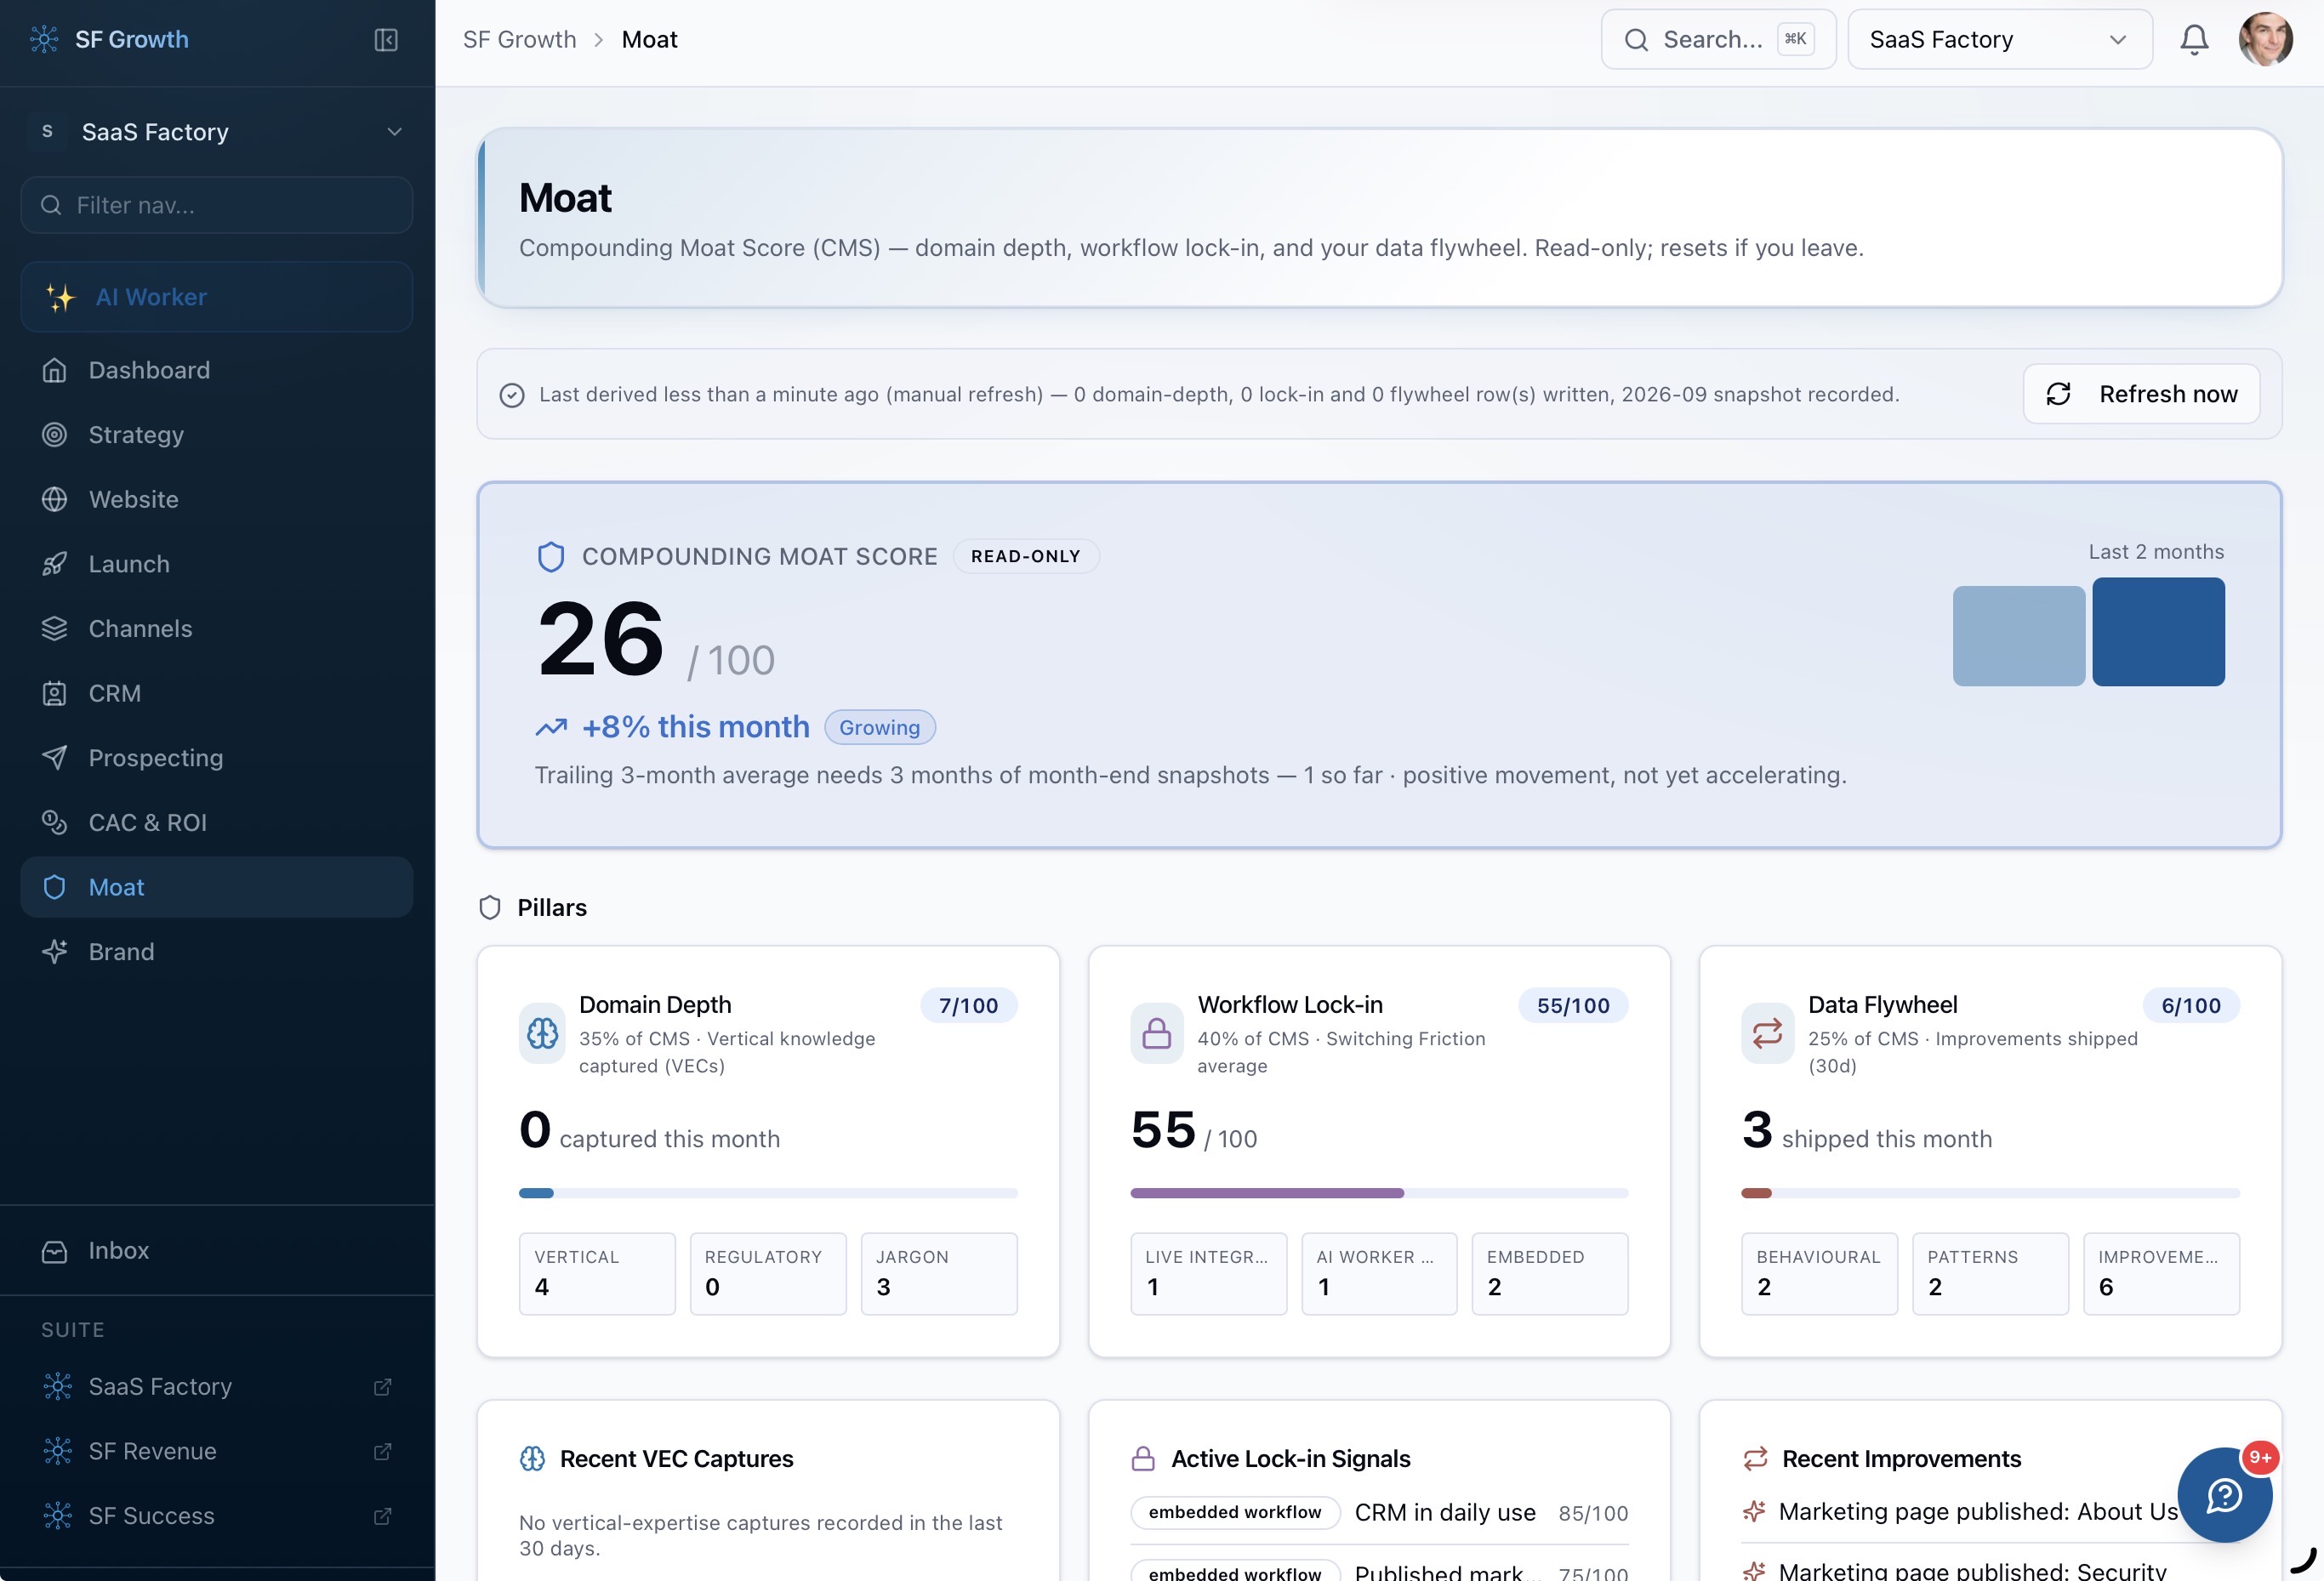
Task: Open the SaaS Factory top bar dropdown
Action: coord(2000,40)
